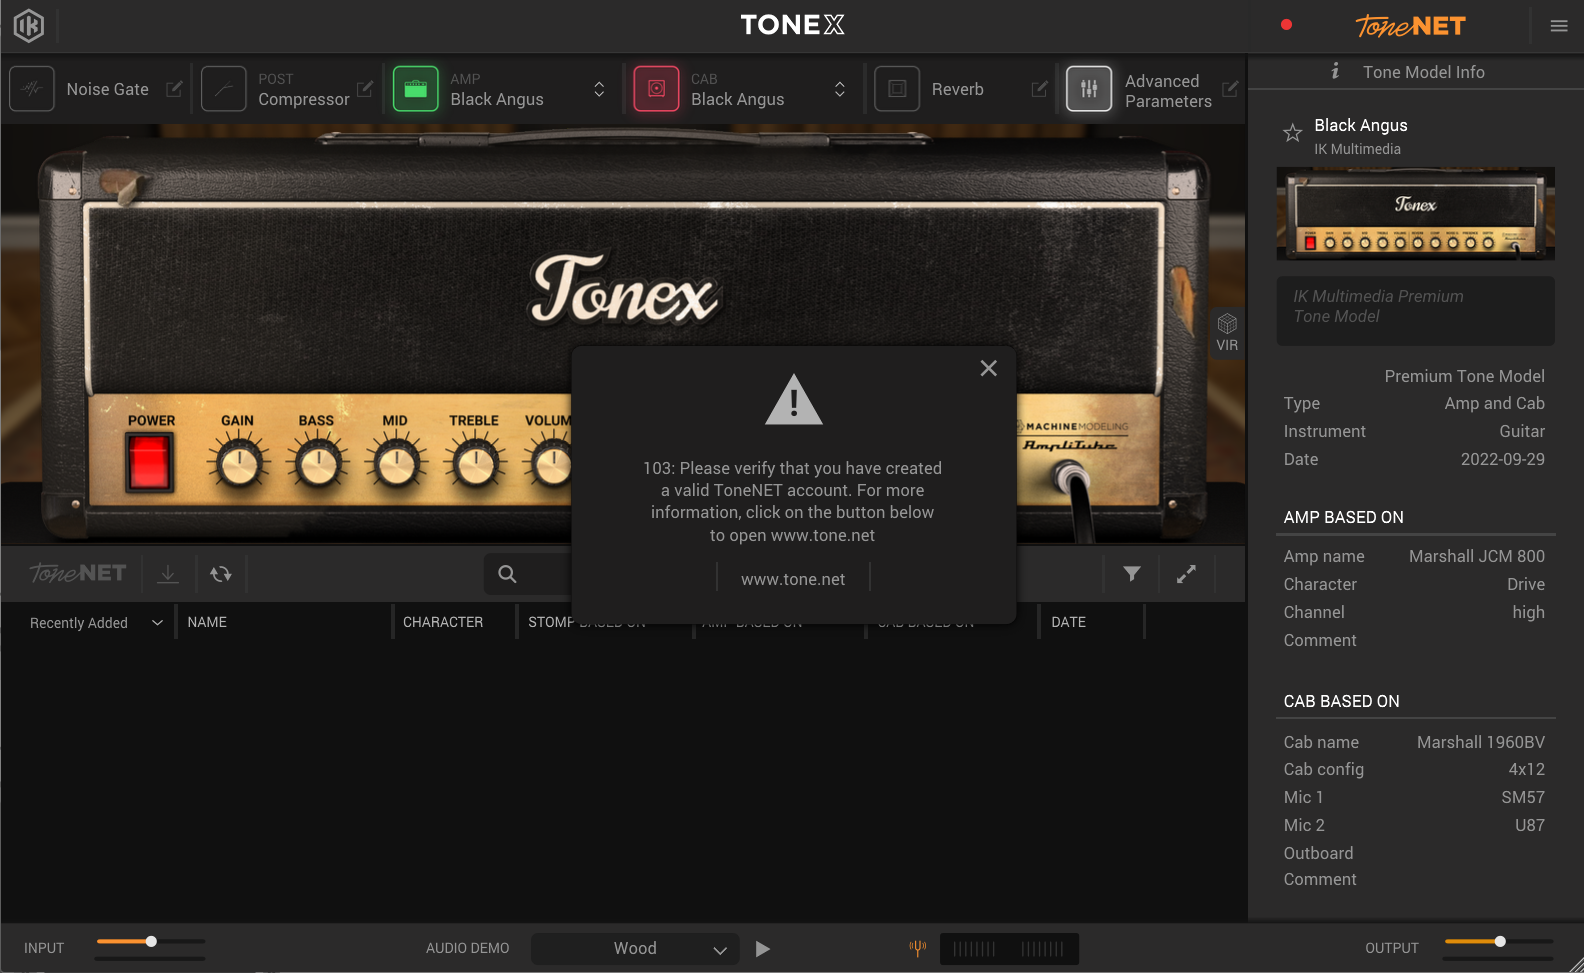
Task: Open the filter funnel icon
Action: tap(1132, 574)
